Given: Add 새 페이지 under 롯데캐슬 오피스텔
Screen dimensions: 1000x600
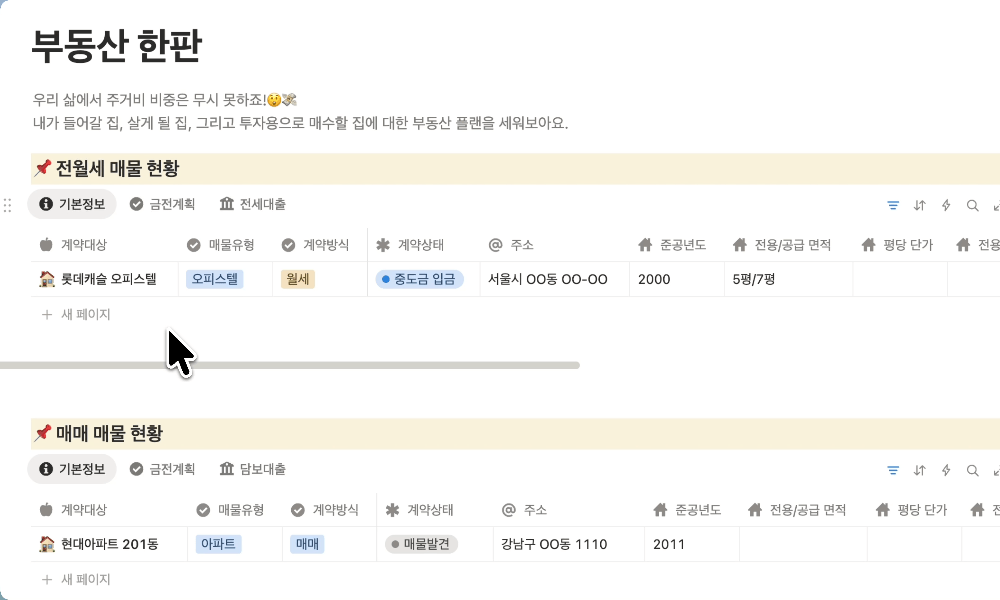Looking at the screenshot, I should (76, 314).
